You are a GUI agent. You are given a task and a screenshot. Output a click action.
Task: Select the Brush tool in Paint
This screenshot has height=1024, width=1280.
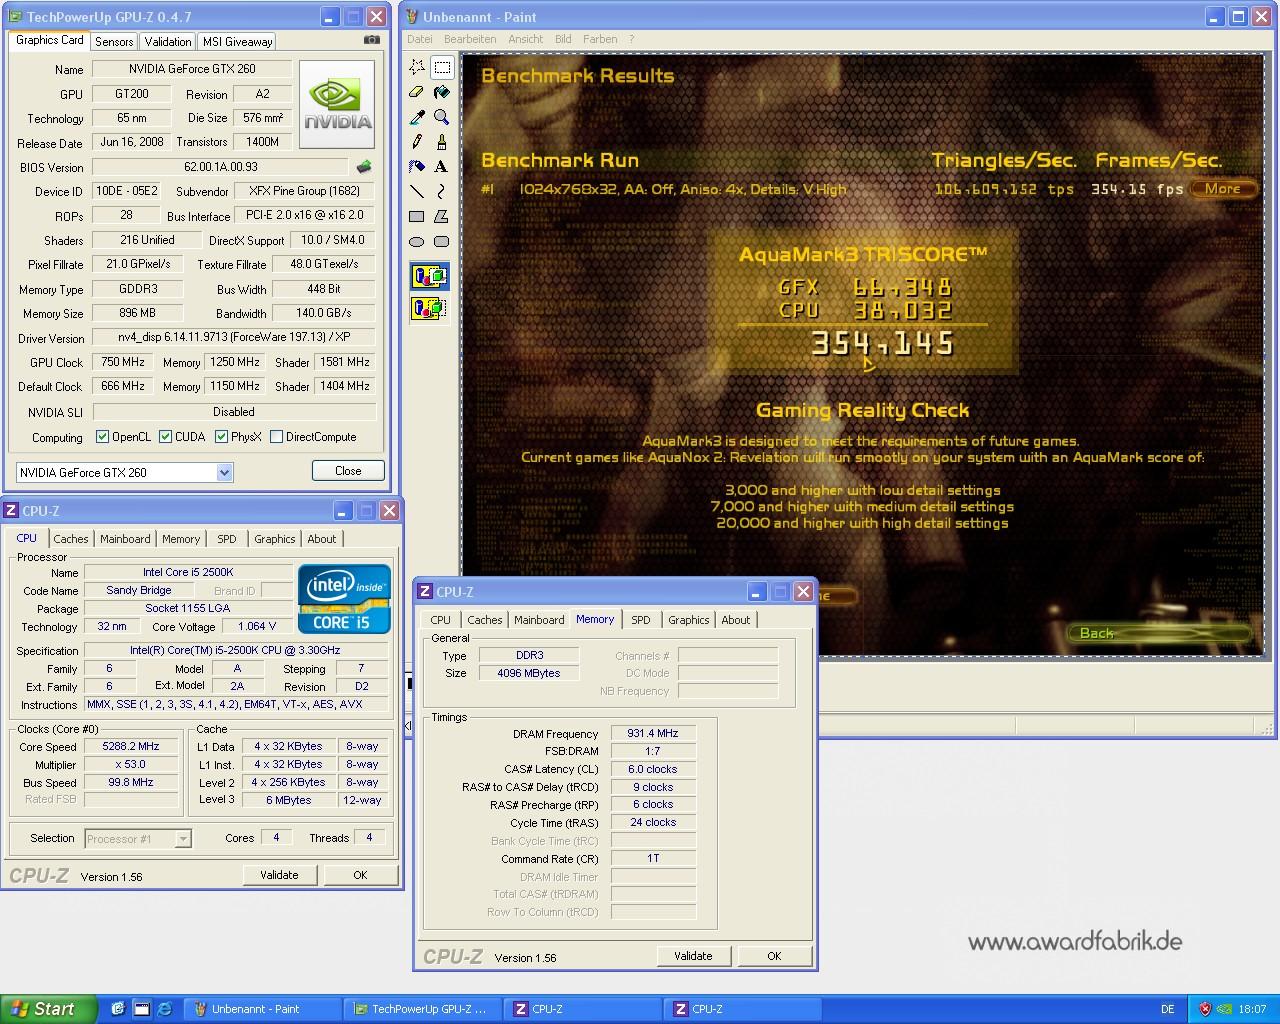tap(442, 142)
